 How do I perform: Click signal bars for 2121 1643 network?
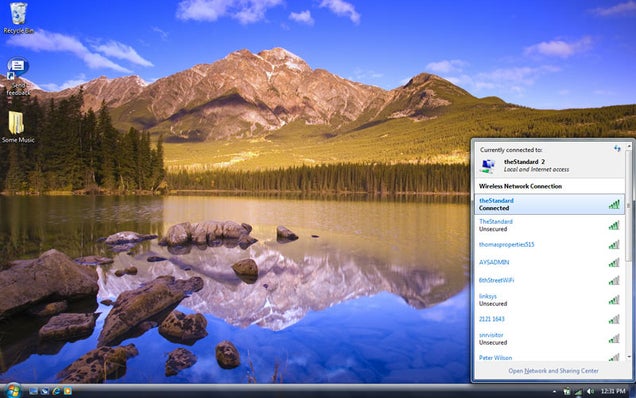click(614, 319)
